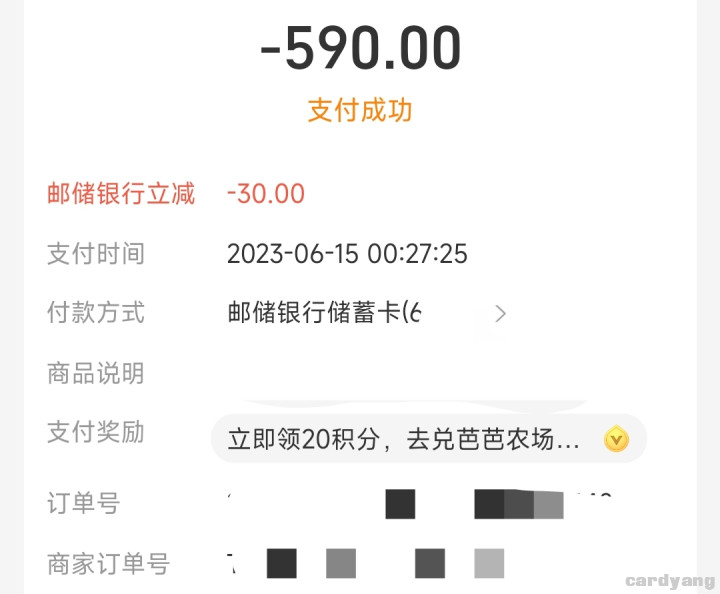Tap the -590.00 payment amount
The width and height of the screenshot is (720, 594).
[x=360, y=48]
